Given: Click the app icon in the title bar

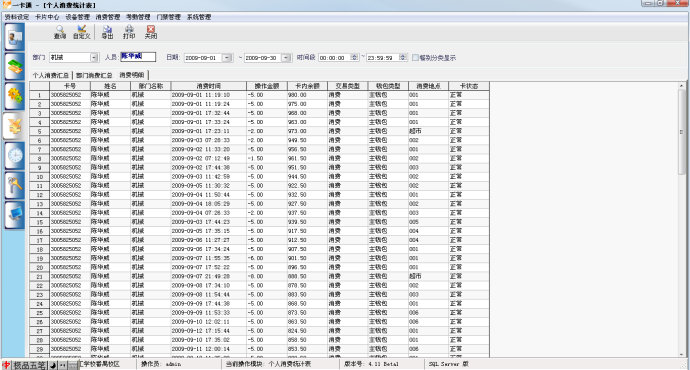Looking at the screenshot, I should 6,5.
